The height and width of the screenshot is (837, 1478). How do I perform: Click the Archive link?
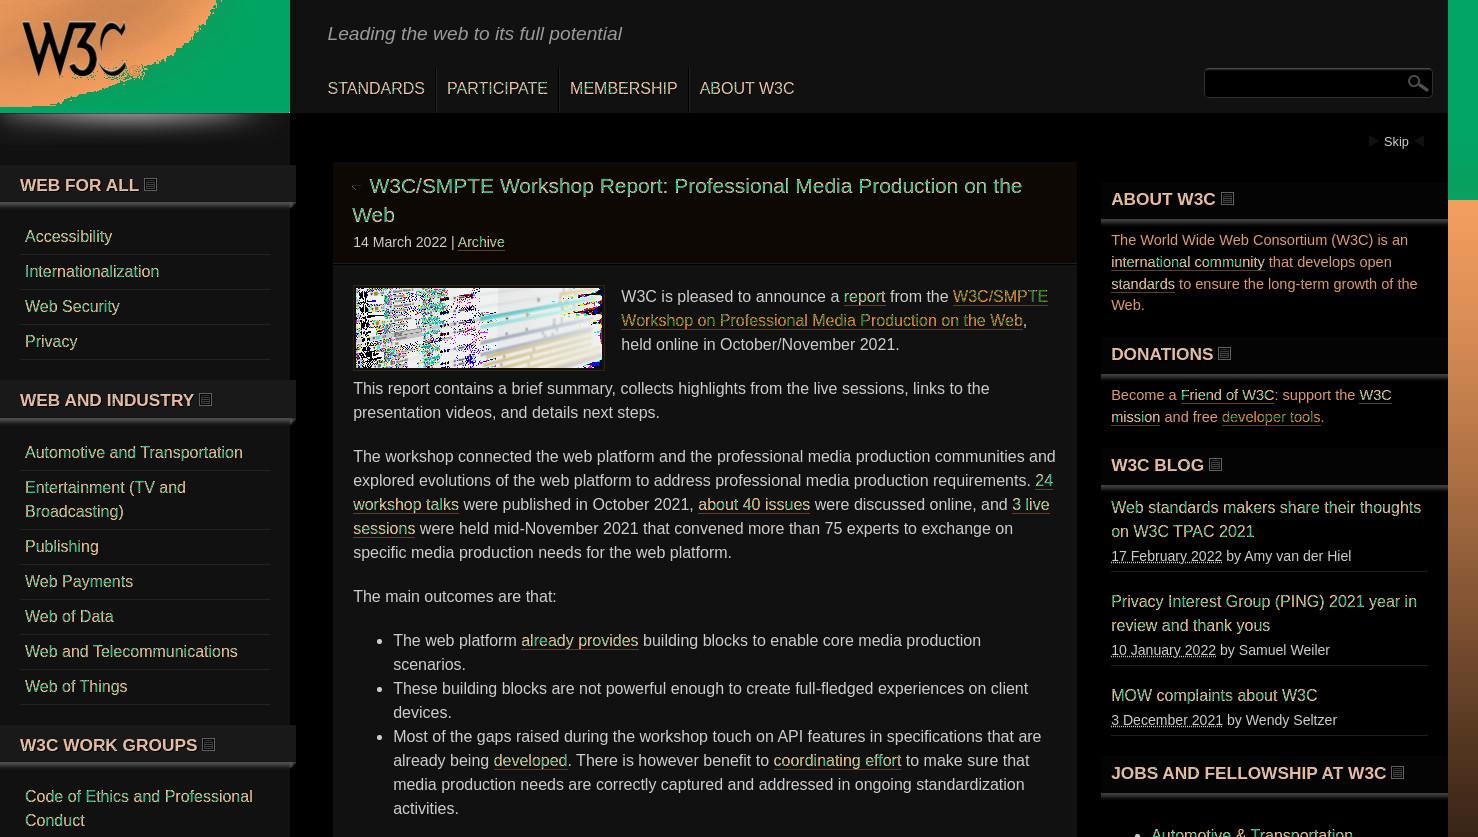point(481,242)
